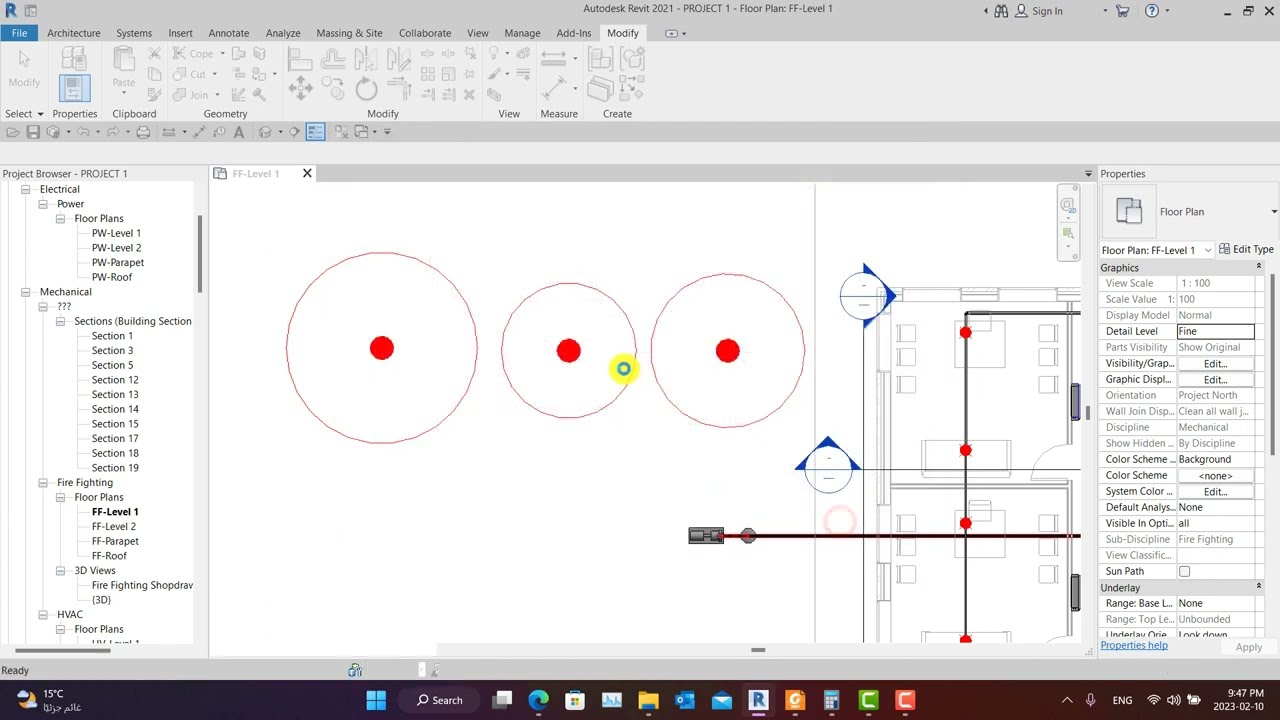Toggle the Properties palette button in ribbon

coord(74,88)
